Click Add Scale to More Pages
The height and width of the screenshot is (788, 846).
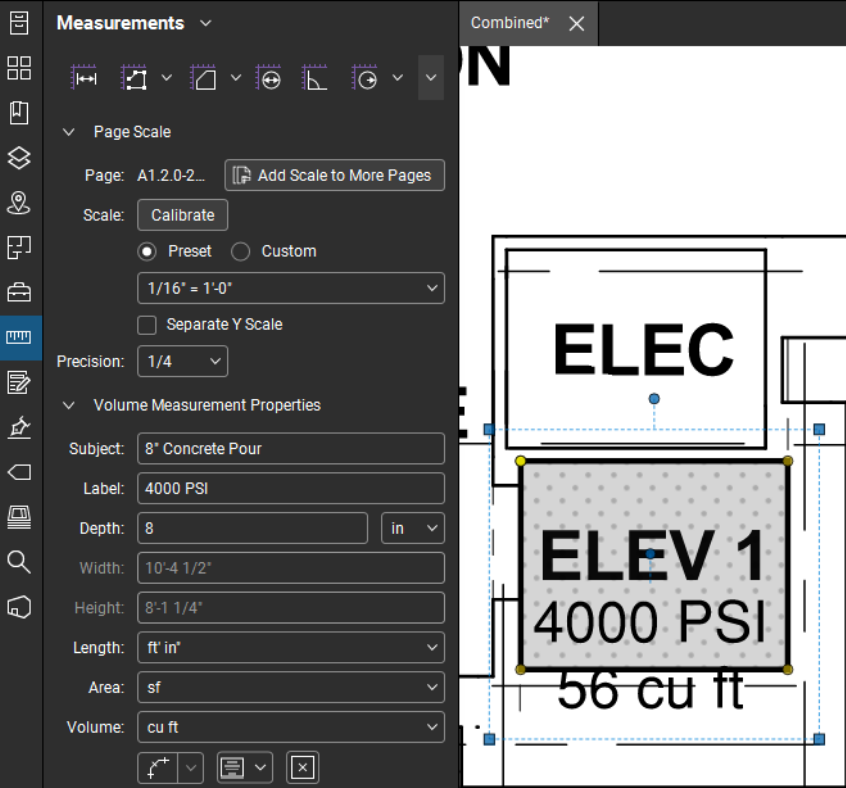(334, 175)
